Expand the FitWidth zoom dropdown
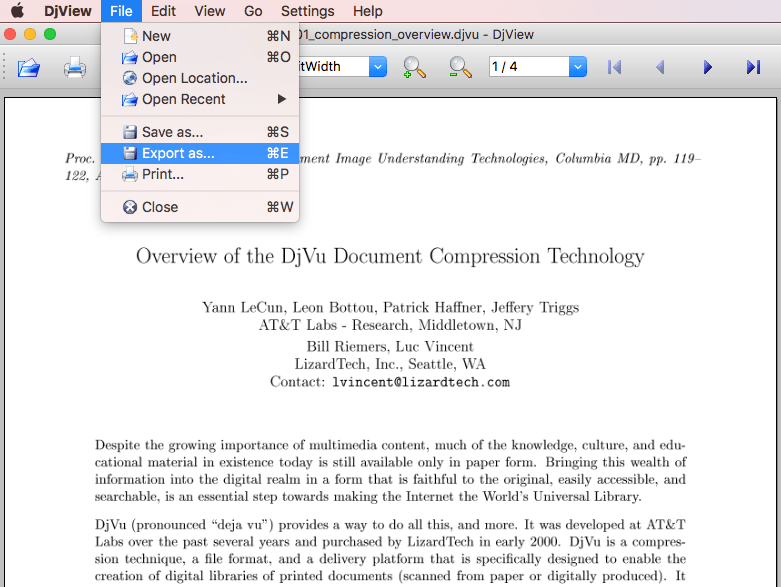 point(378,67)
